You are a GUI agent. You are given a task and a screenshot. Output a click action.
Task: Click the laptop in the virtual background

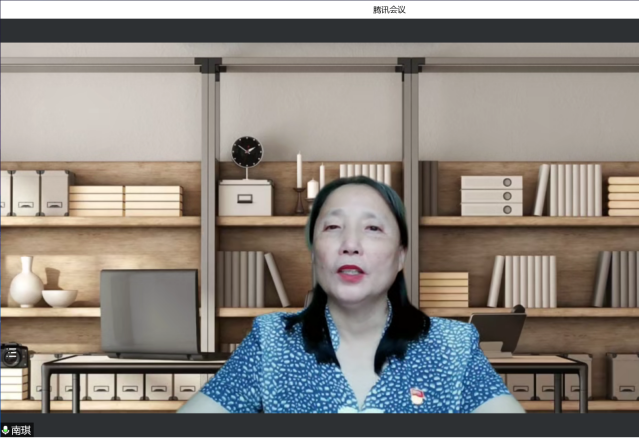tap(149, 313)
